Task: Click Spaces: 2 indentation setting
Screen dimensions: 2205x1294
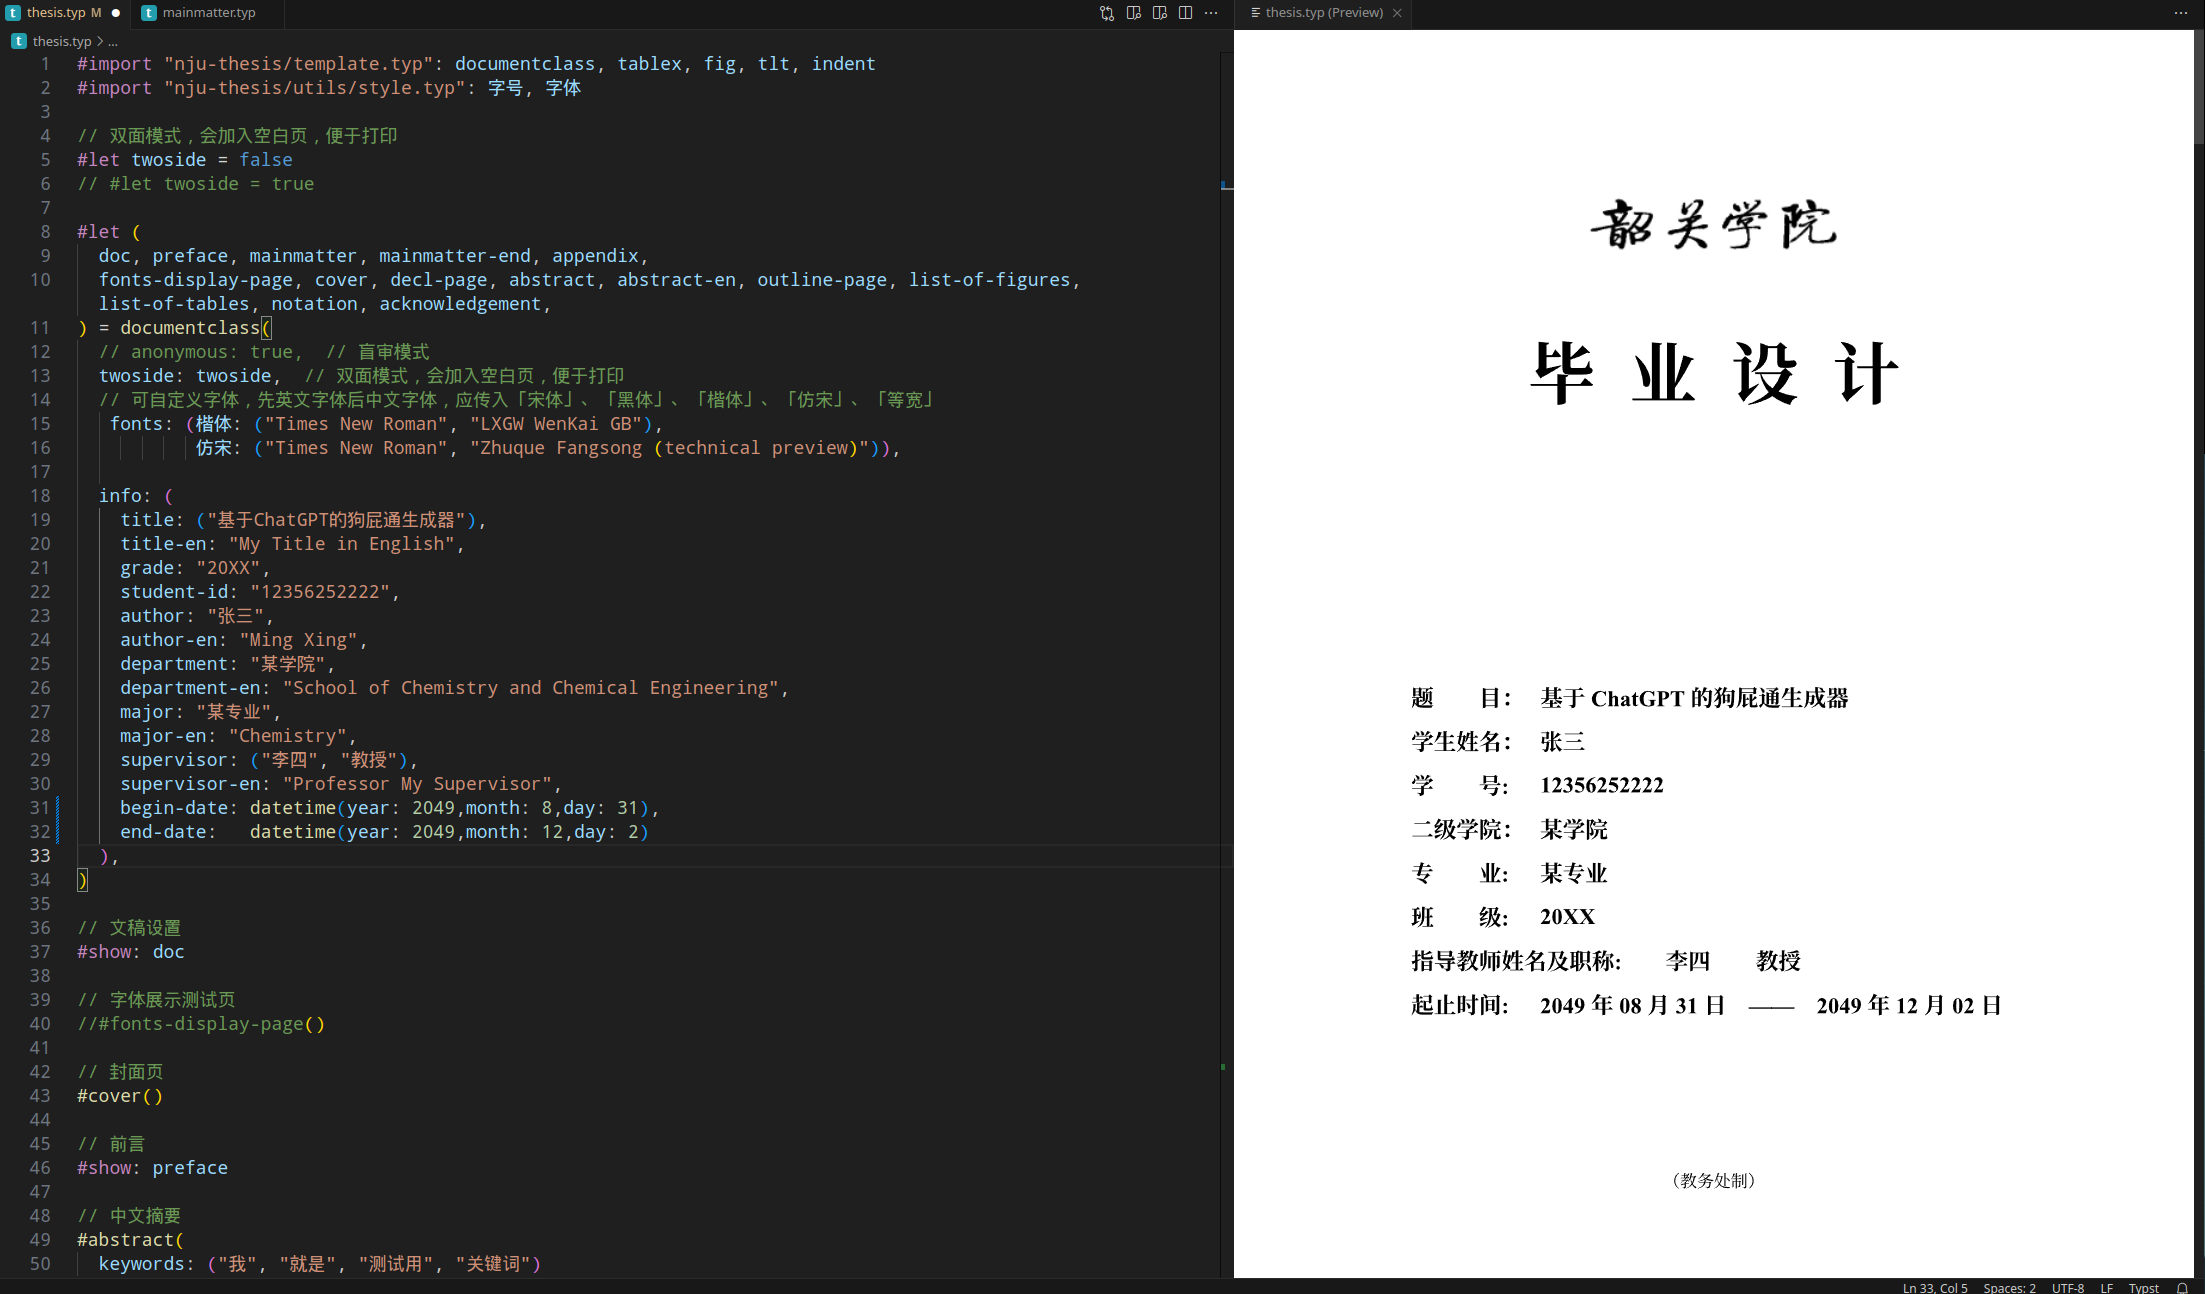Action: point(2009,1287)
